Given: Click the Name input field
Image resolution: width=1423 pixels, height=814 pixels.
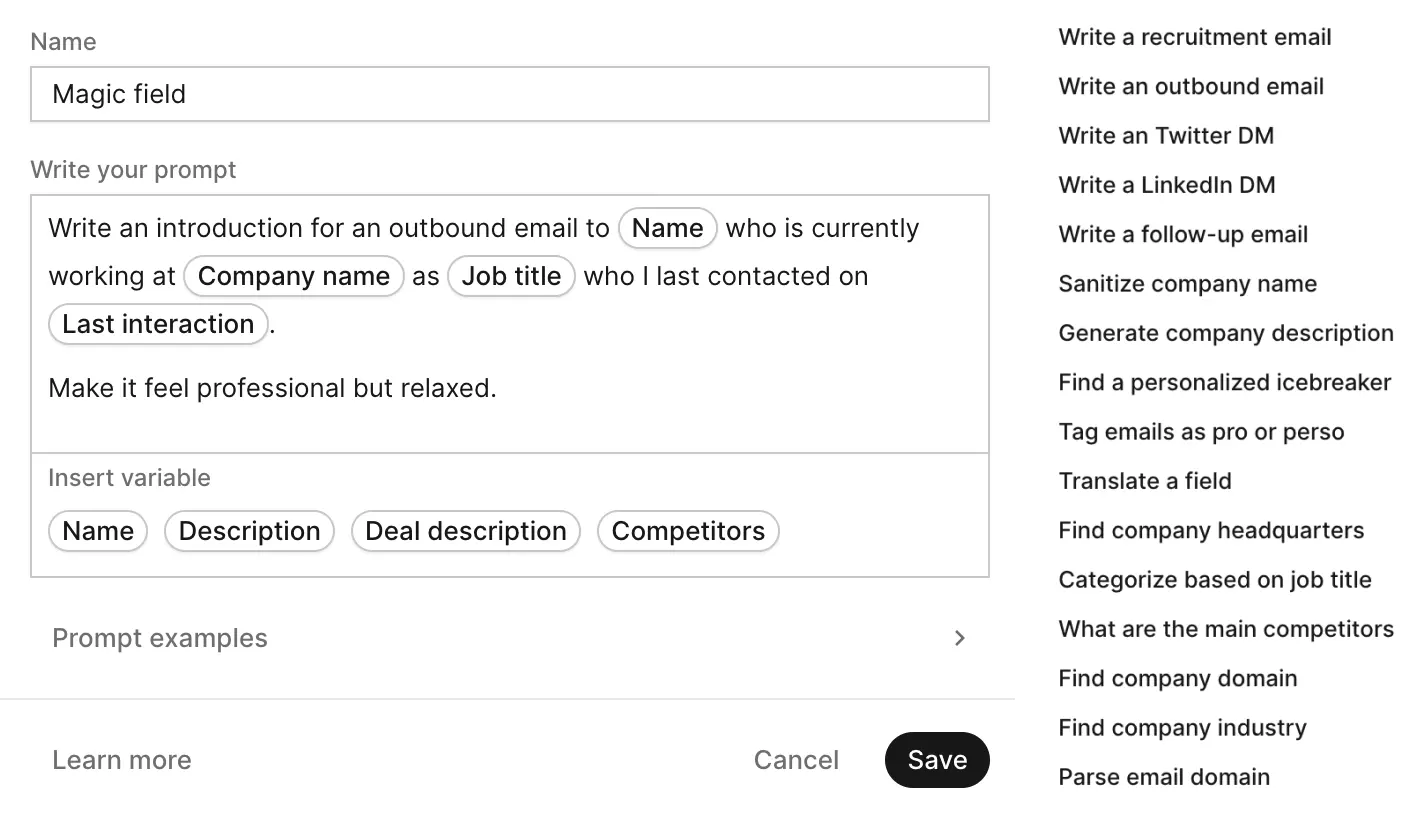Looking at the screenshot, I should point(509,94).
